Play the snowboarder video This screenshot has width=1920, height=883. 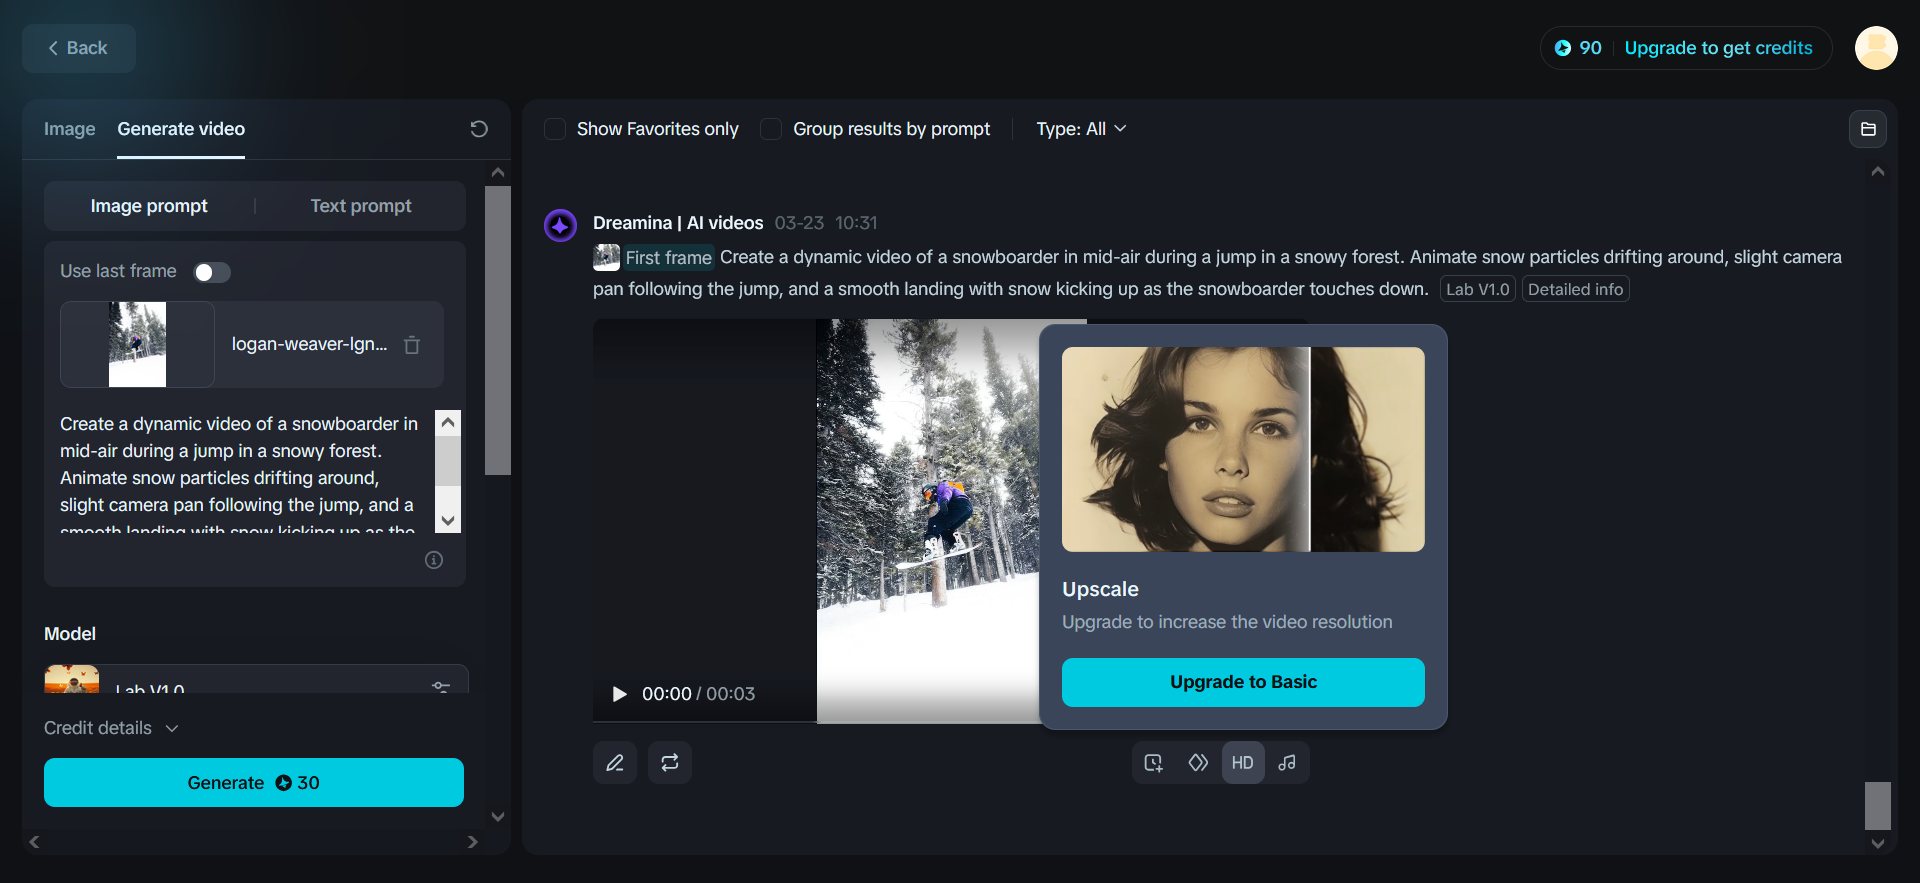click(619, 694)
